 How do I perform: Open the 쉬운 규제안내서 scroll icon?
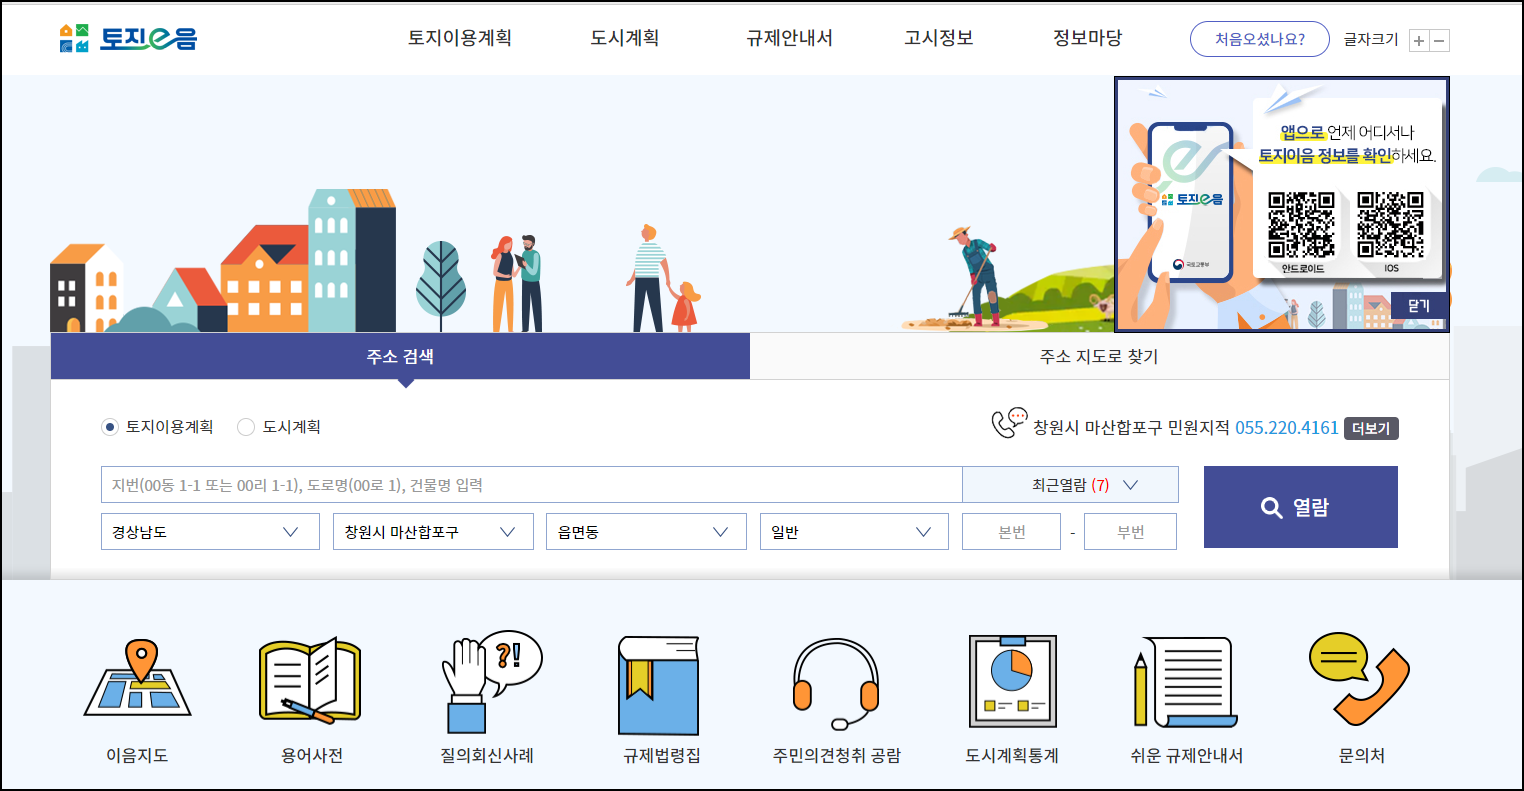[1185, 682]
